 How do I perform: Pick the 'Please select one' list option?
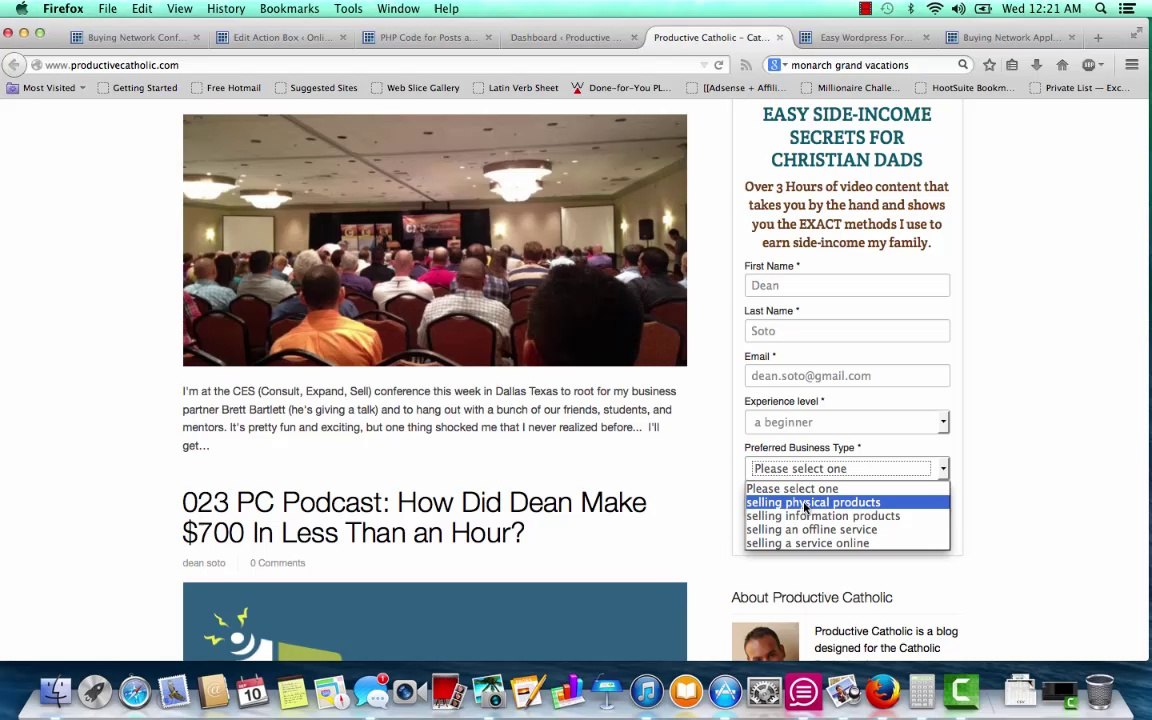coord(846,489)
